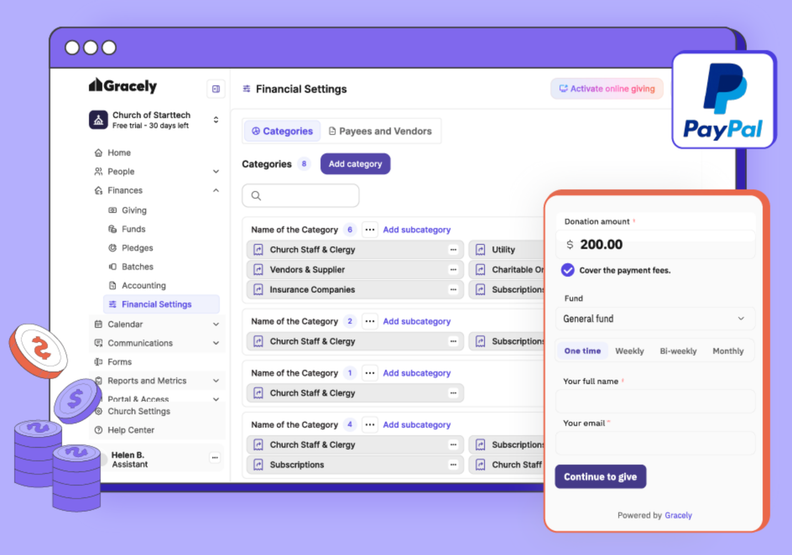Add subcategory to the 1-item category

click(417, 373)
